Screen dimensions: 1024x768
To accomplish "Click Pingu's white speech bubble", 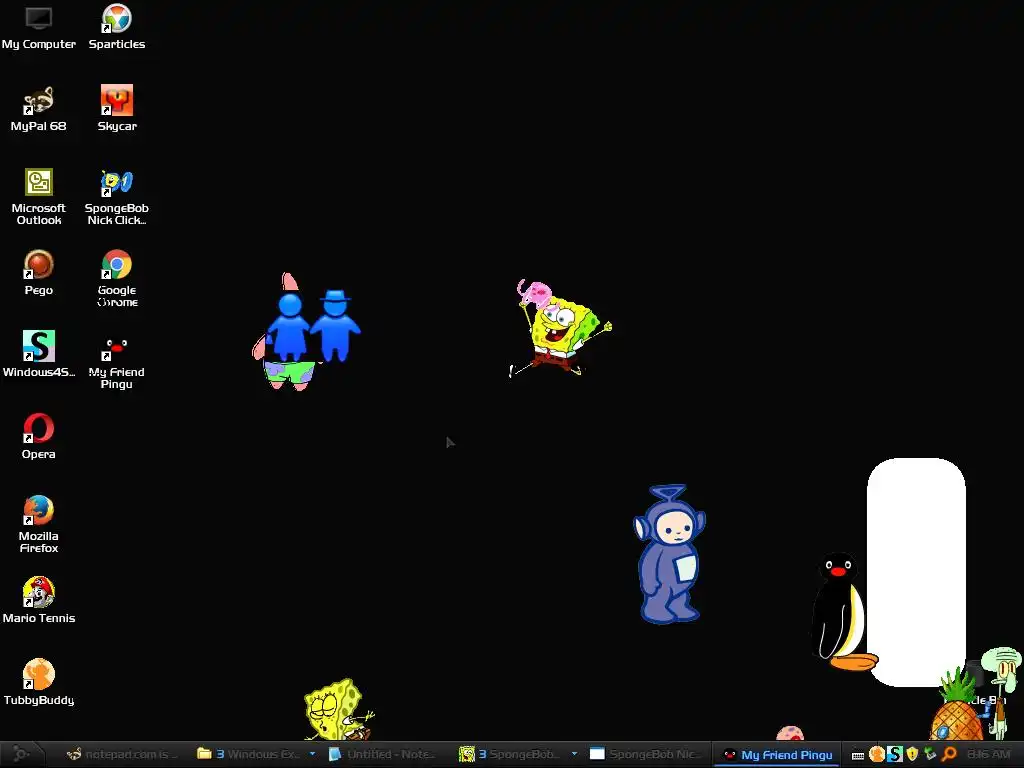I will pyautogui.click(x=916, y=572).
